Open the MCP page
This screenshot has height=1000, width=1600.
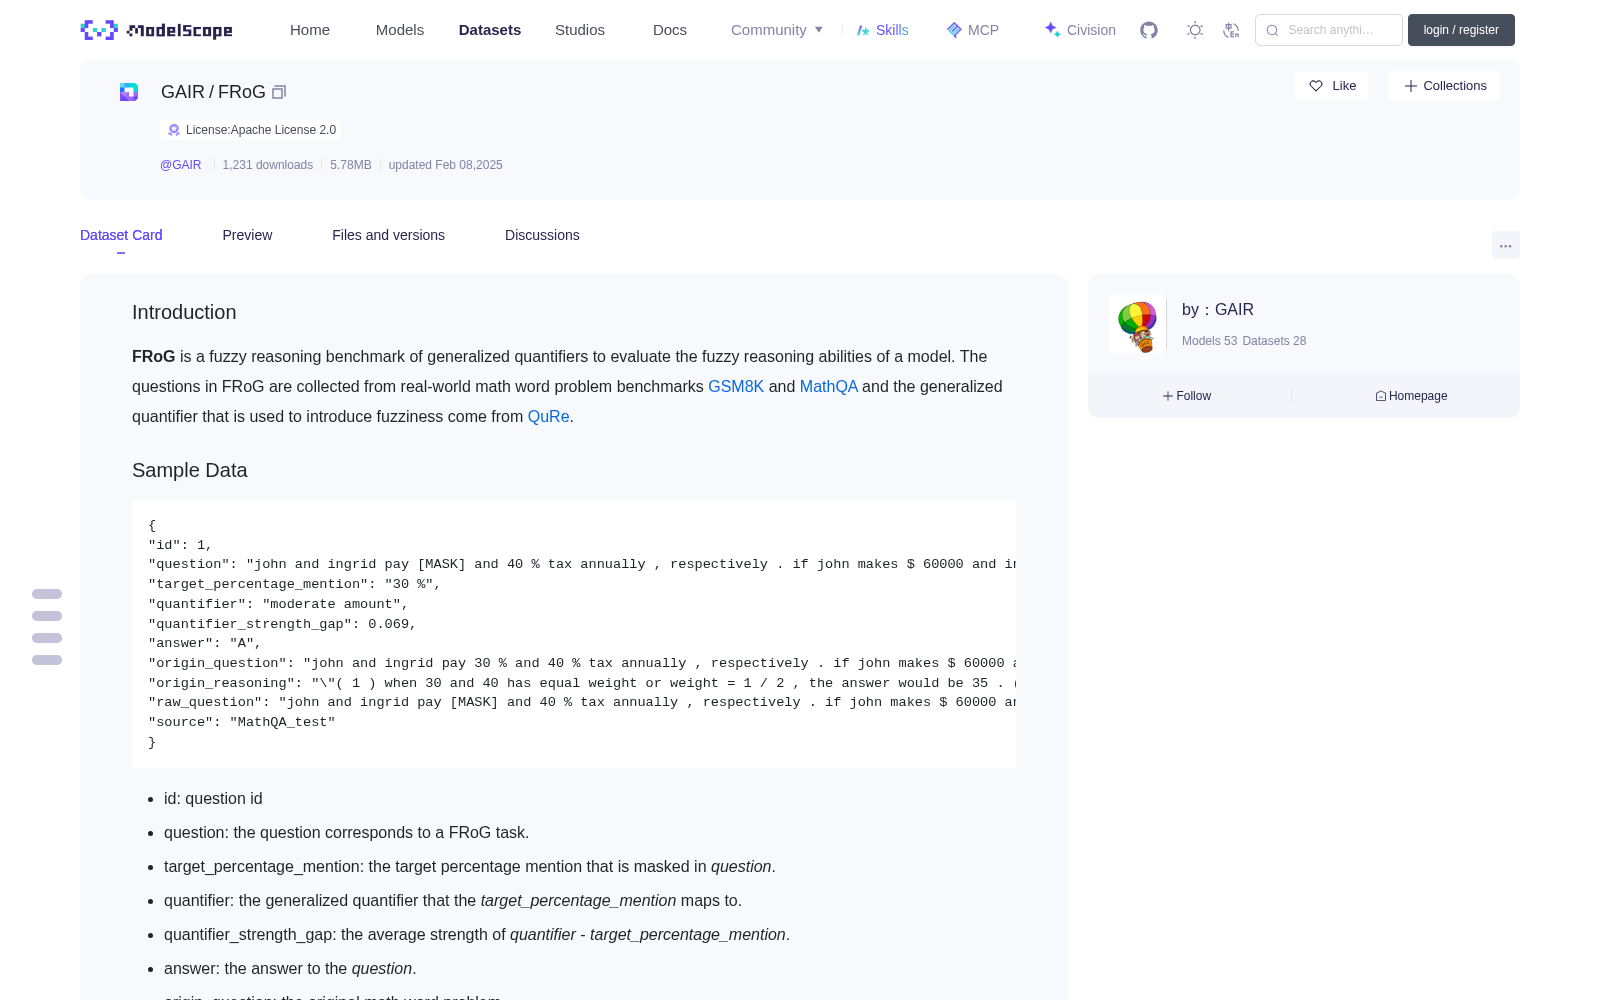[x=973, y=30]
